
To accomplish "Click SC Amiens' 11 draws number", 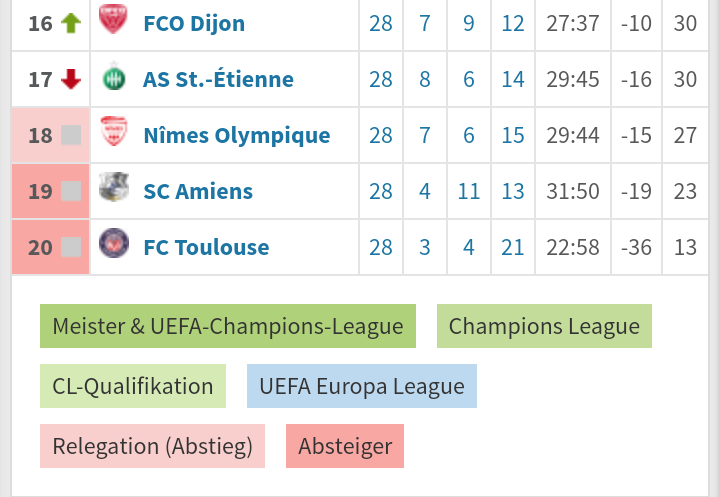I will point(468,192).
